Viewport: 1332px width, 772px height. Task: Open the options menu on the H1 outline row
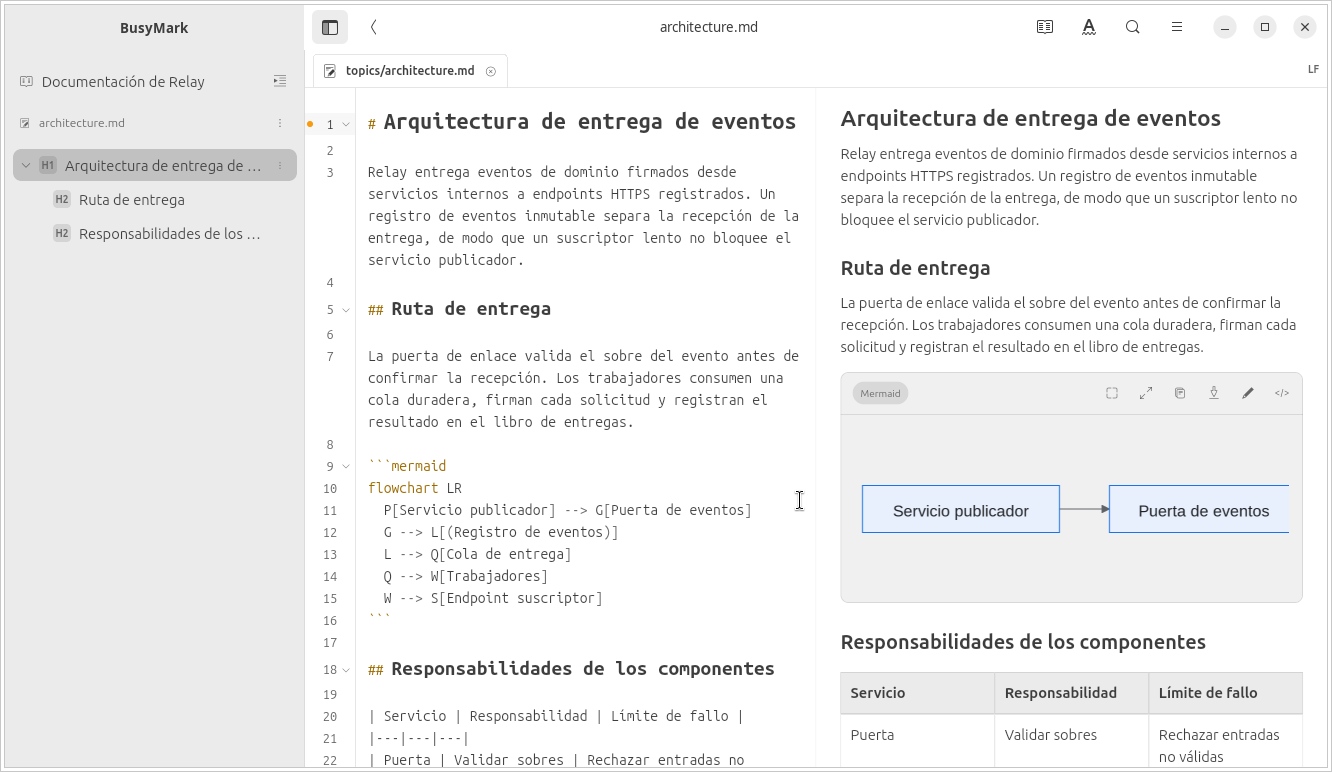(x=280, y=165)
